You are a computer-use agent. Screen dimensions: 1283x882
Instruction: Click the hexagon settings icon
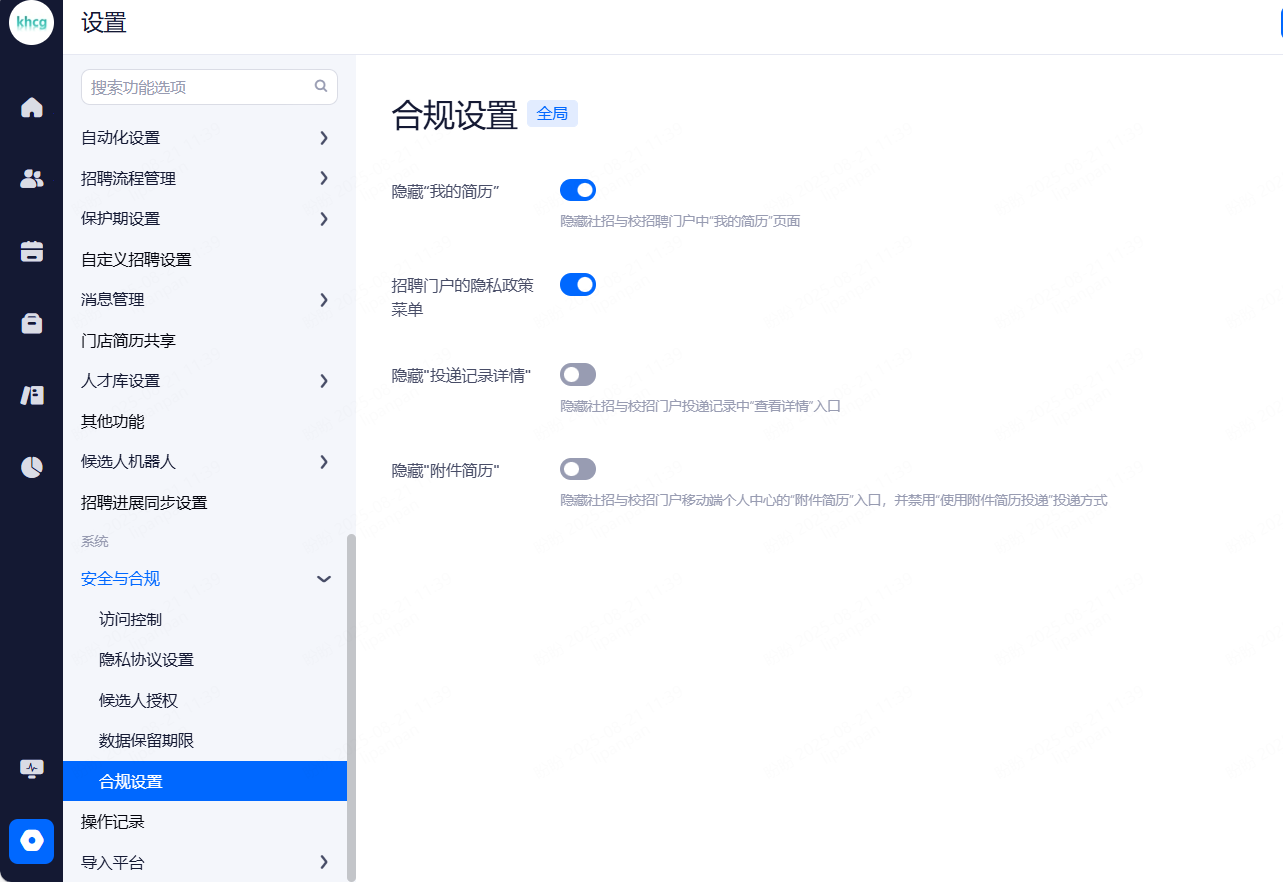32,840
